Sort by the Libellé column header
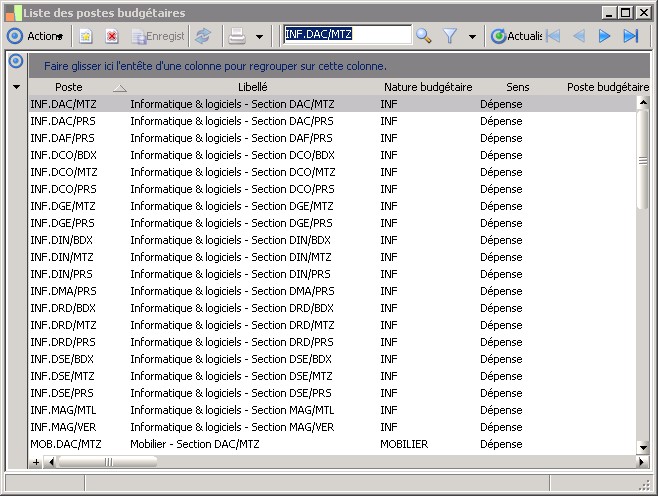The width and height of the screenshot is (658, 496). [253, 87]
